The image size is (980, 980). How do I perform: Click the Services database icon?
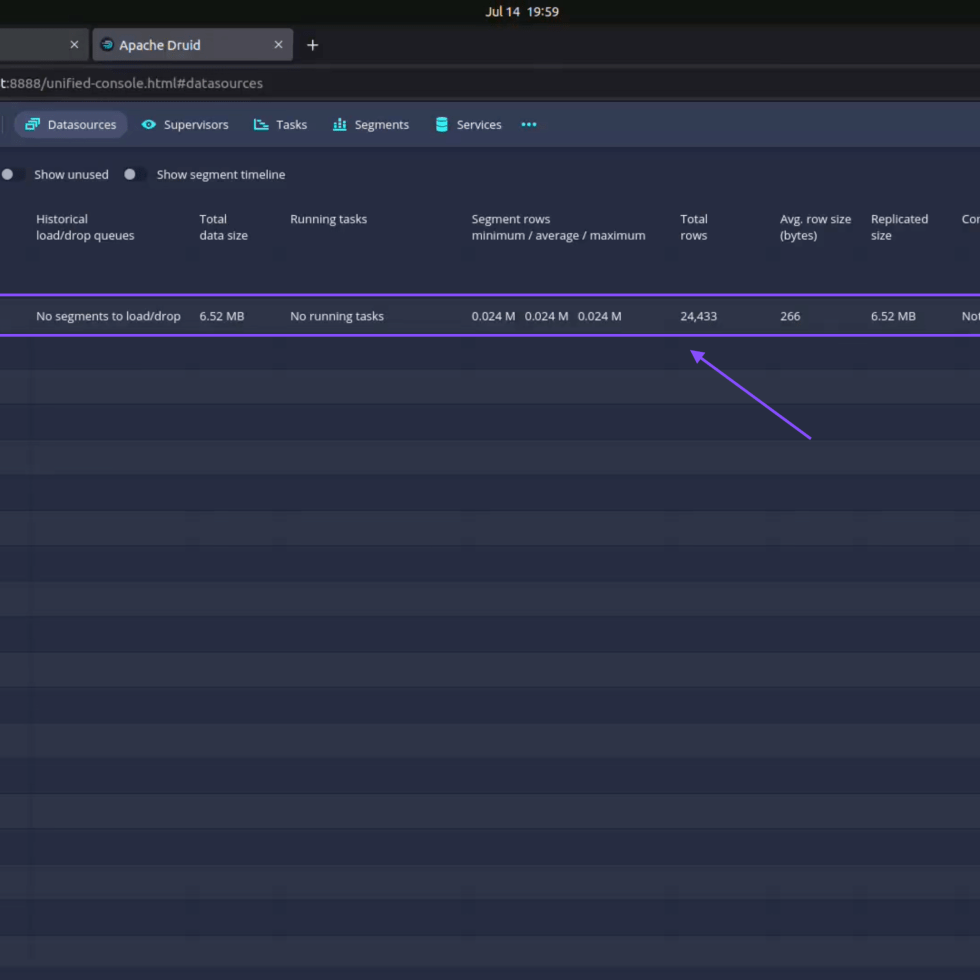coord(441,125)
